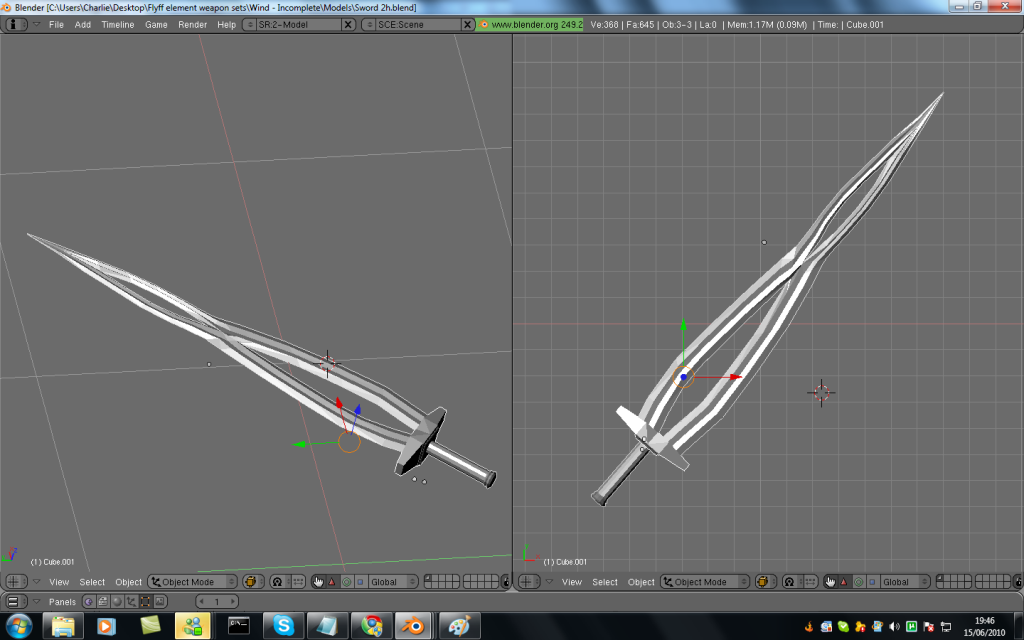Click the Editing context icon in Panels header
Screen dimensions: 1024x640
pyautogui.click(x=146, y=601)
